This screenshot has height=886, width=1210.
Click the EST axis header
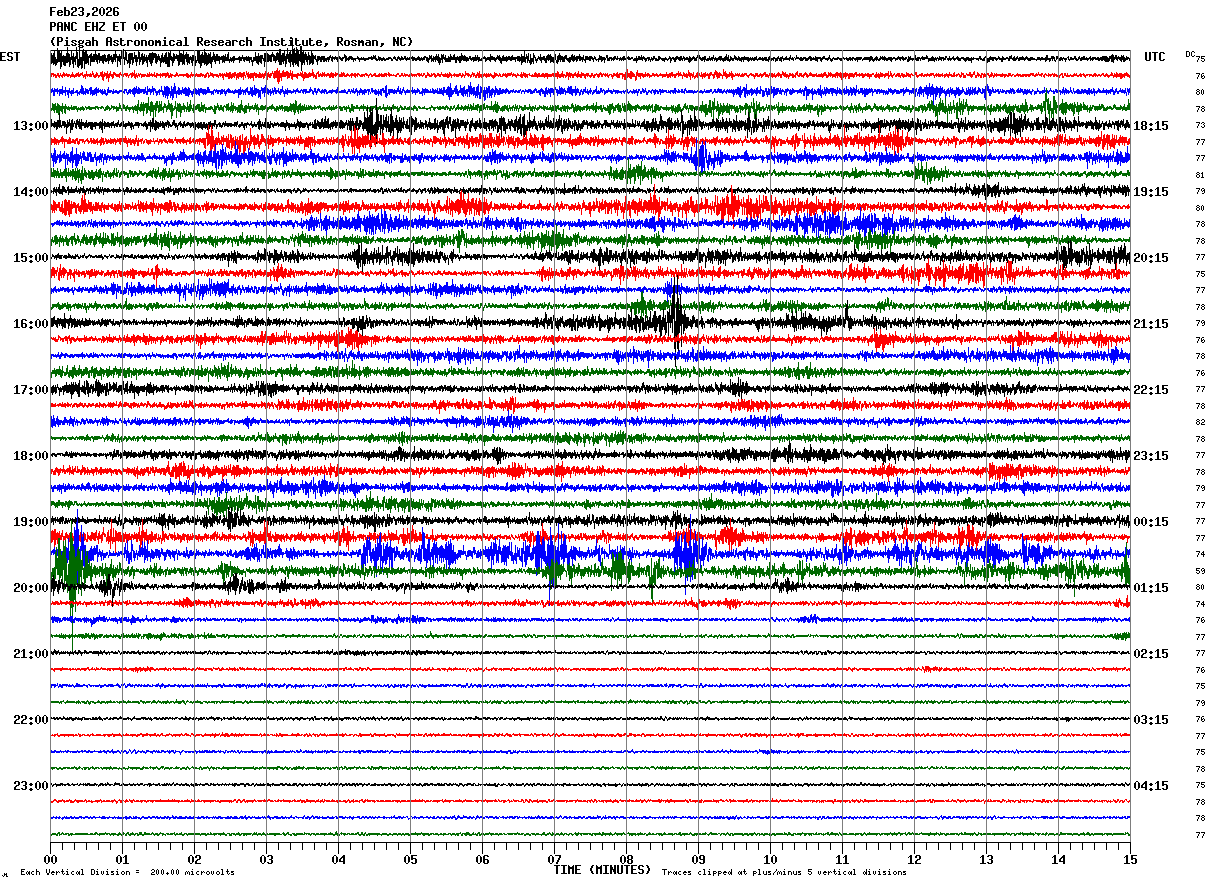point(10,57)
